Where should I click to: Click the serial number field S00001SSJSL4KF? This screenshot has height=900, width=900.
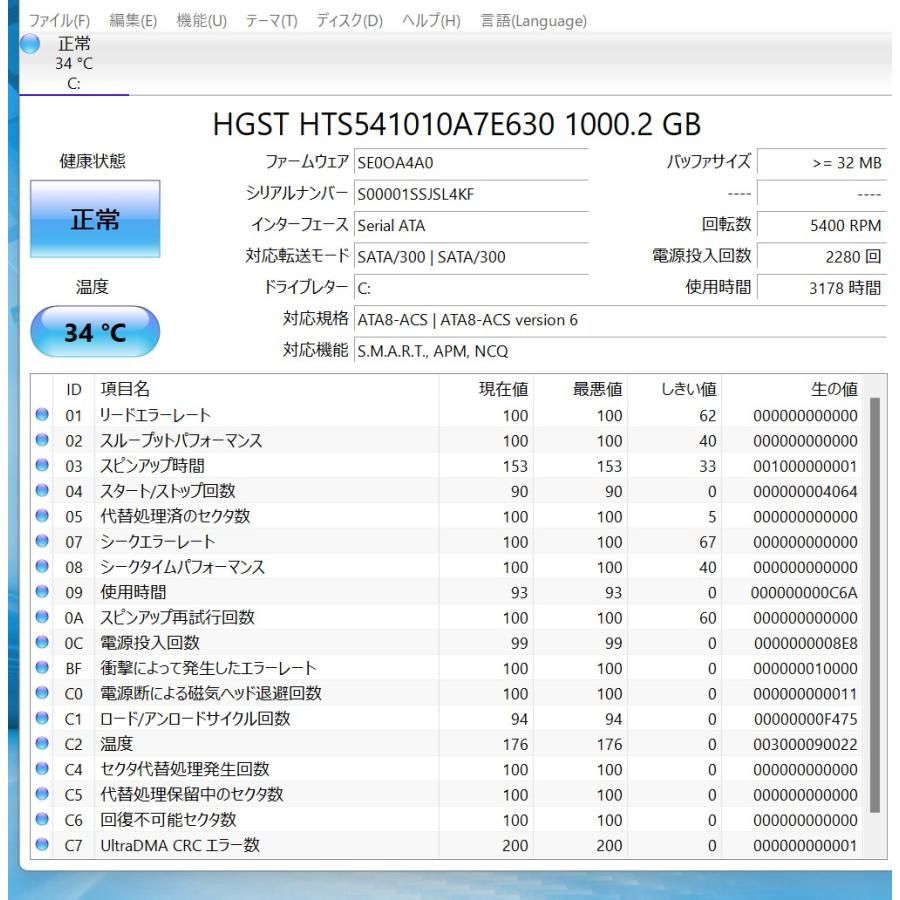[471, 194]
